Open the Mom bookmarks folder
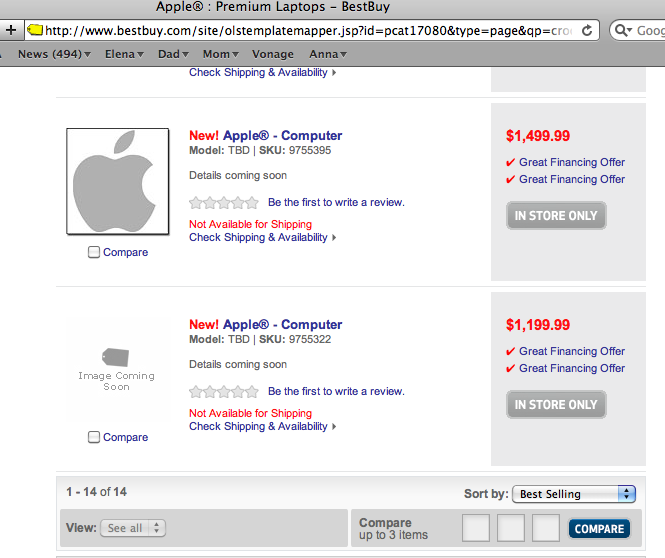Image resolution: width=665 pixels, height=558 pixels. [221, 54]
